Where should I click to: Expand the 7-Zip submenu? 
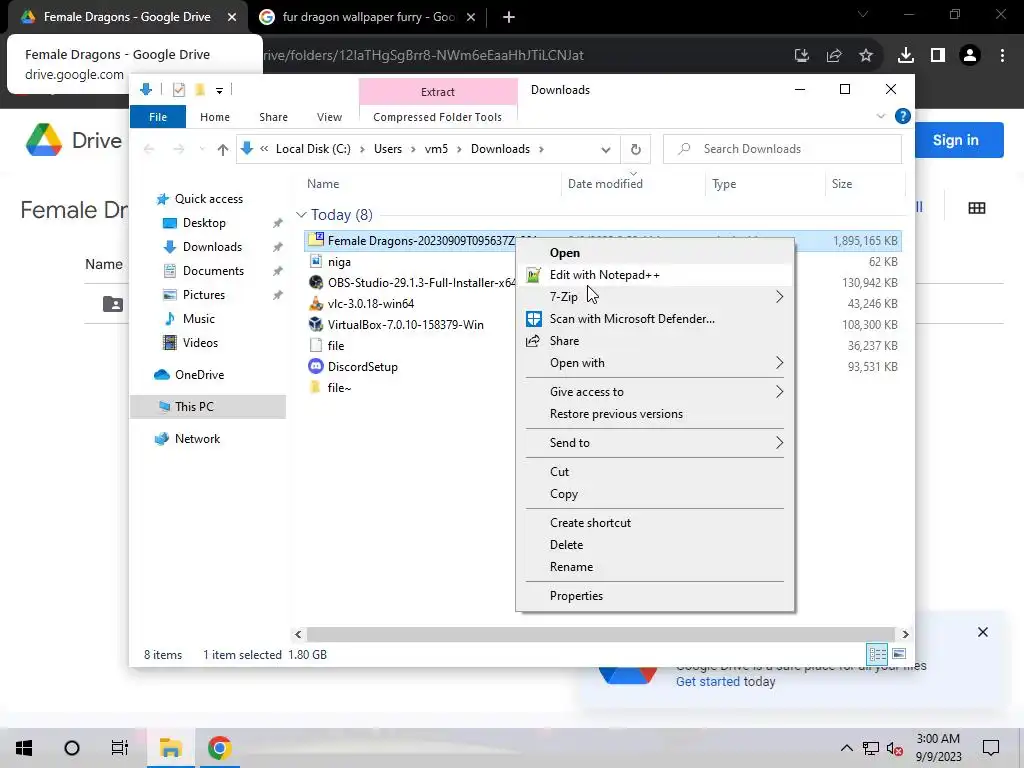tap(654, 296)
